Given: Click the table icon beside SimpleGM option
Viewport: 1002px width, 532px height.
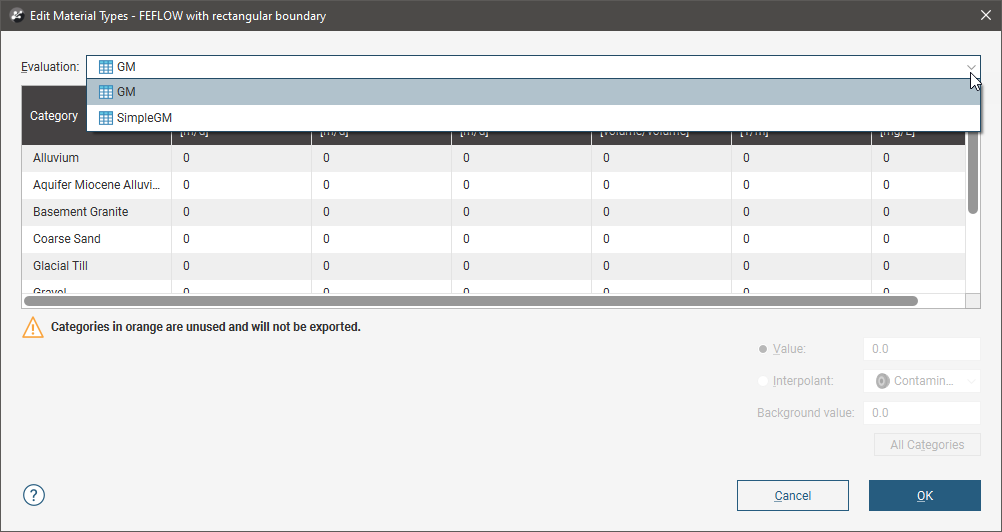Looking at the screenshot, I should pos(106,118).
